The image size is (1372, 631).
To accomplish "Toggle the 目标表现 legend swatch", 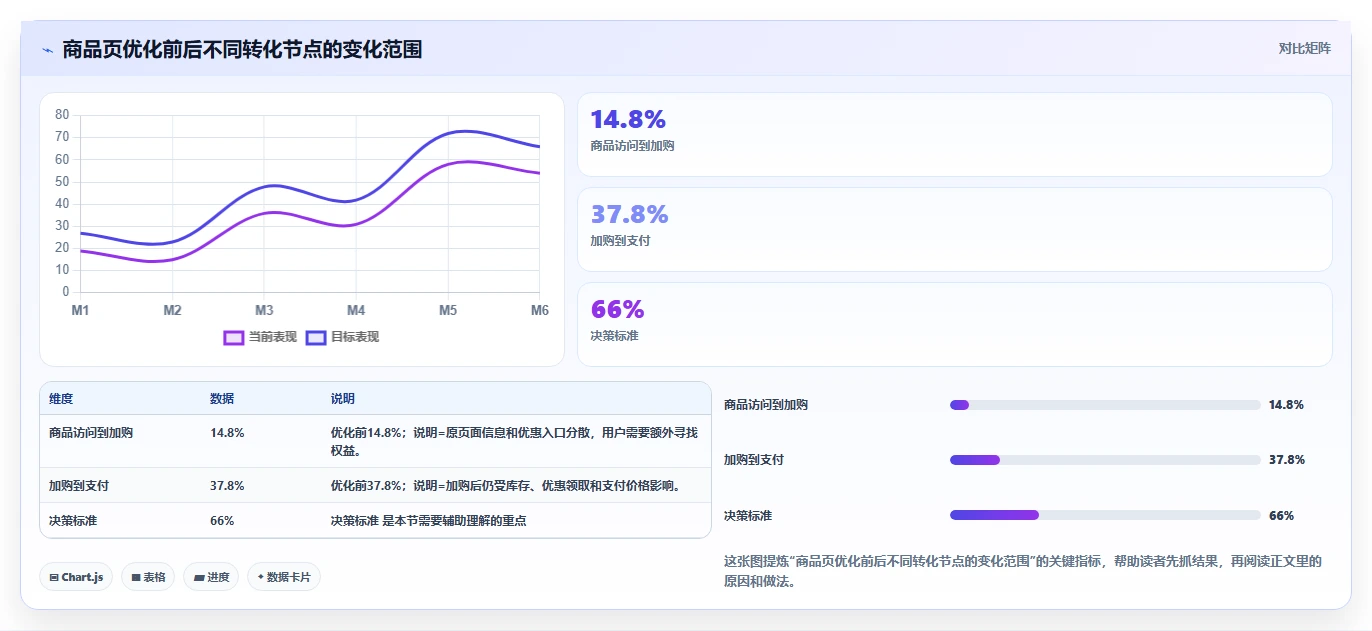I will (315, 337).
